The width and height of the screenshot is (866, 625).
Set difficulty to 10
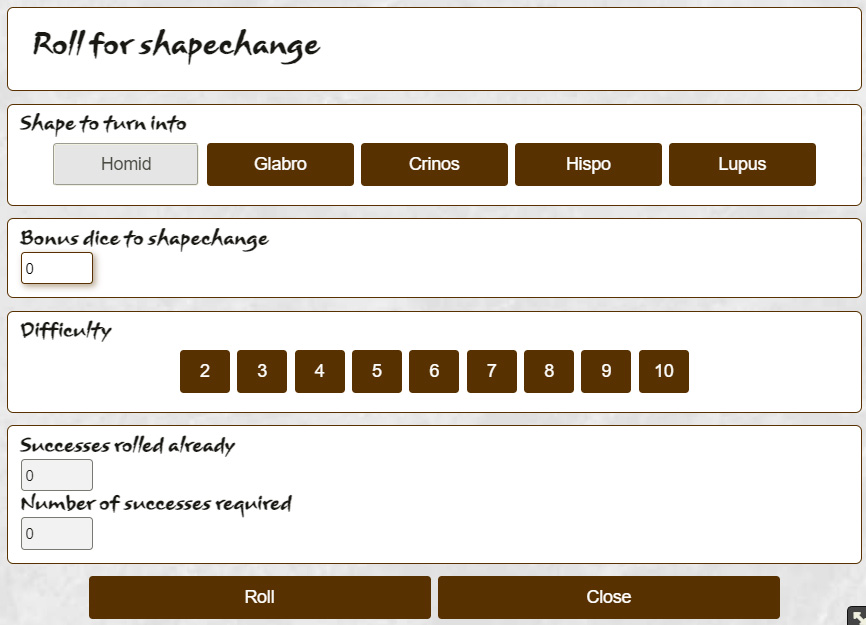[x=664, y=371]
